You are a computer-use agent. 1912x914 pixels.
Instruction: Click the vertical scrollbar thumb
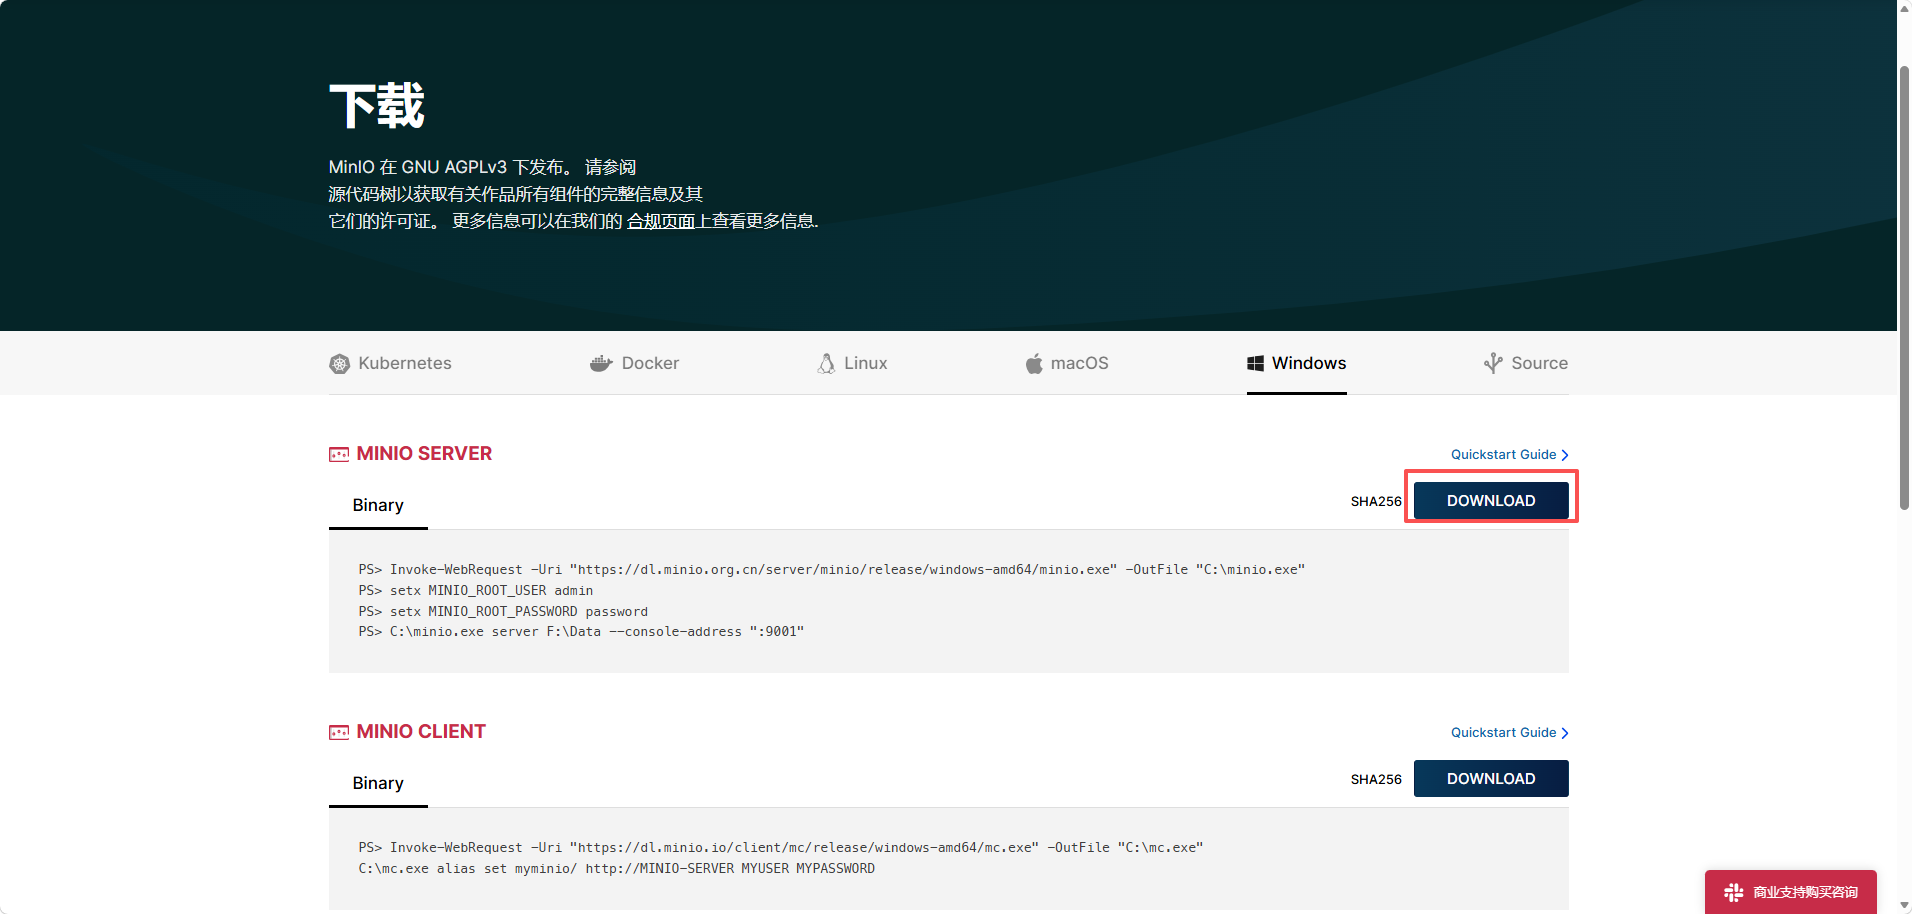click(1904, 290)
